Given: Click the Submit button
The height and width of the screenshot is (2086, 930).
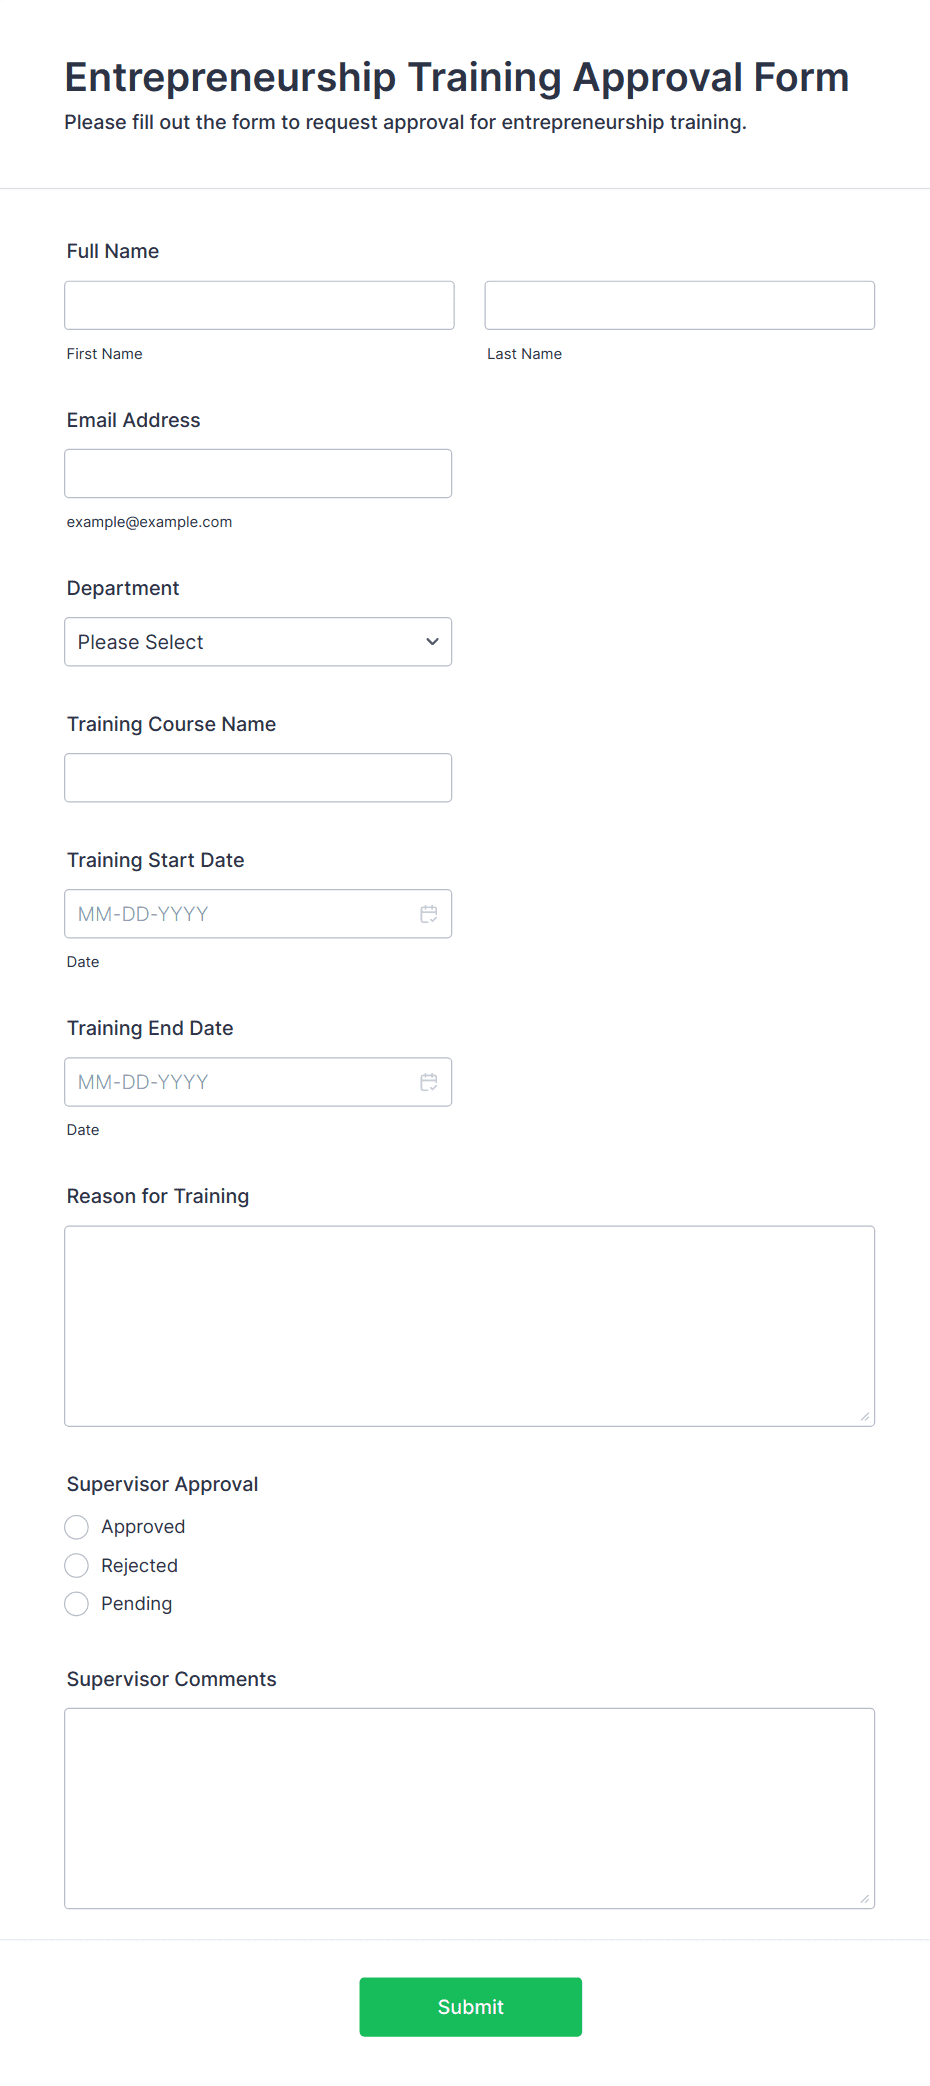Looking at the screenshot, I should (x=471, y=2007).
